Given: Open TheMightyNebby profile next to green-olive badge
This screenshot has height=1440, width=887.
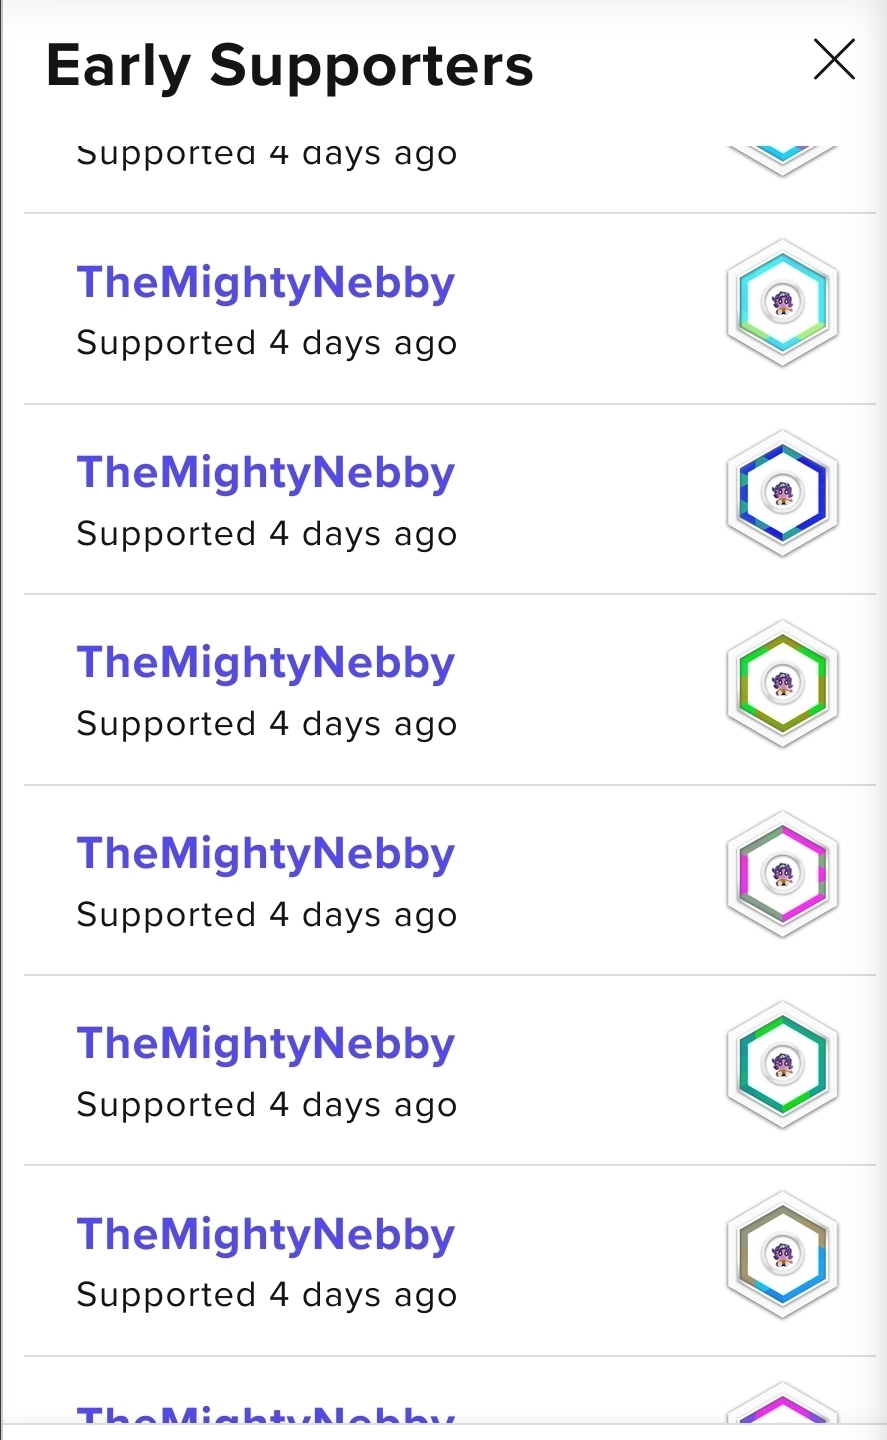Looking at the screenshot, I should [x=266, y=663].
